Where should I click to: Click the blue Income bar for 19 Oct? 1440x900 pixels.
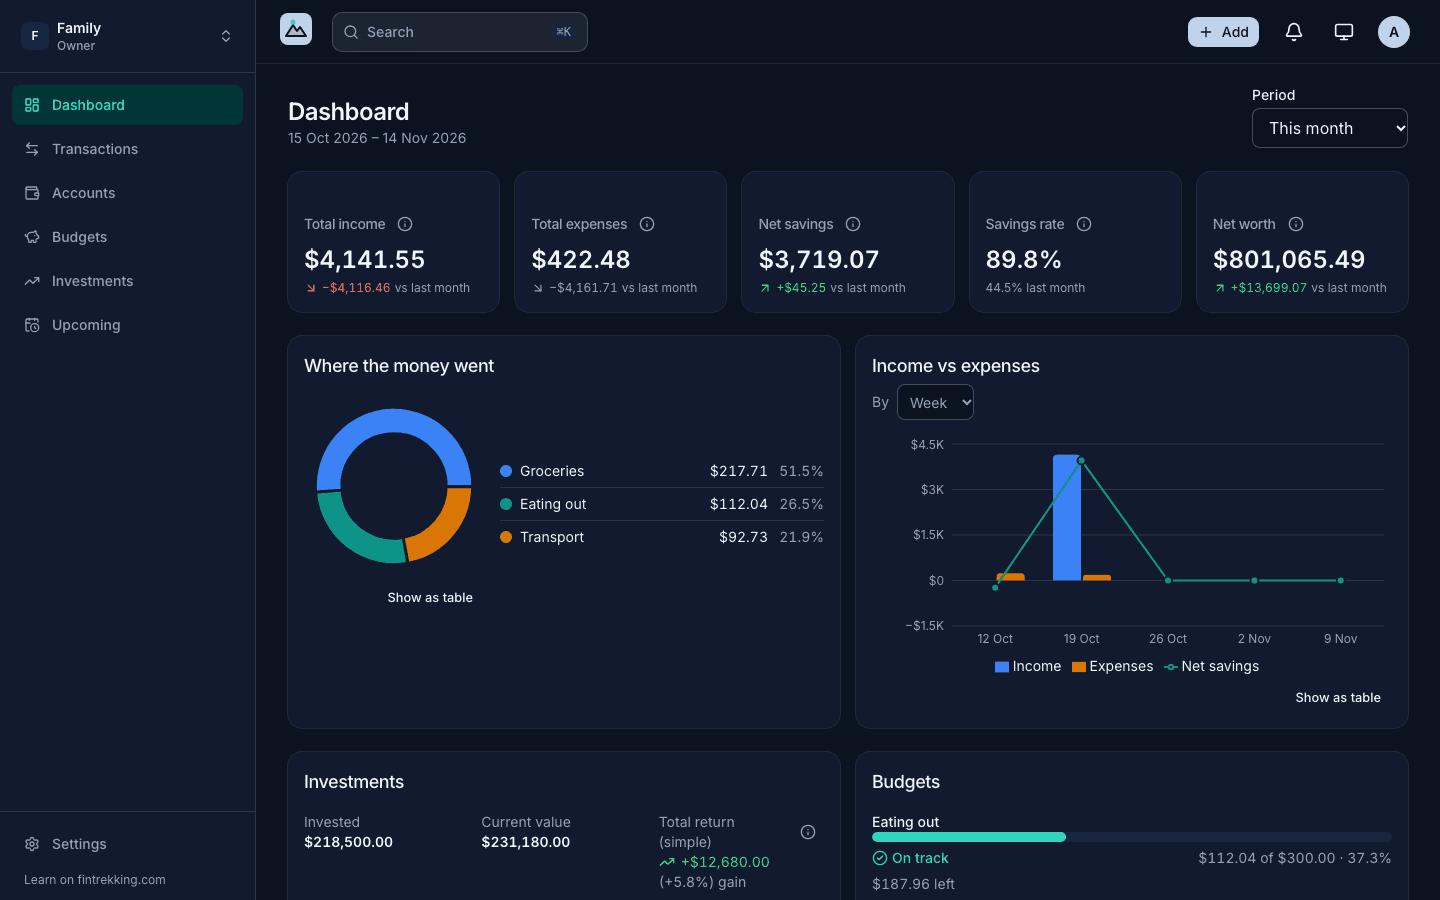click(1067, 517)
